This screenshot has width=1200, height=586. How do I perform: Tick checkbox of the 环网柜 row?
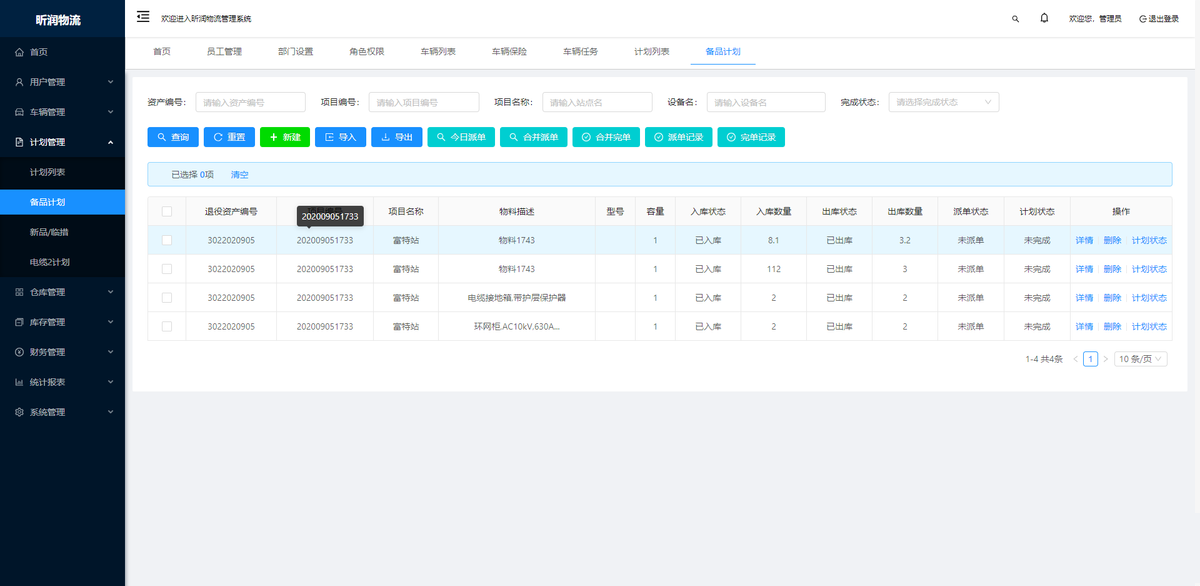(167, 327)
